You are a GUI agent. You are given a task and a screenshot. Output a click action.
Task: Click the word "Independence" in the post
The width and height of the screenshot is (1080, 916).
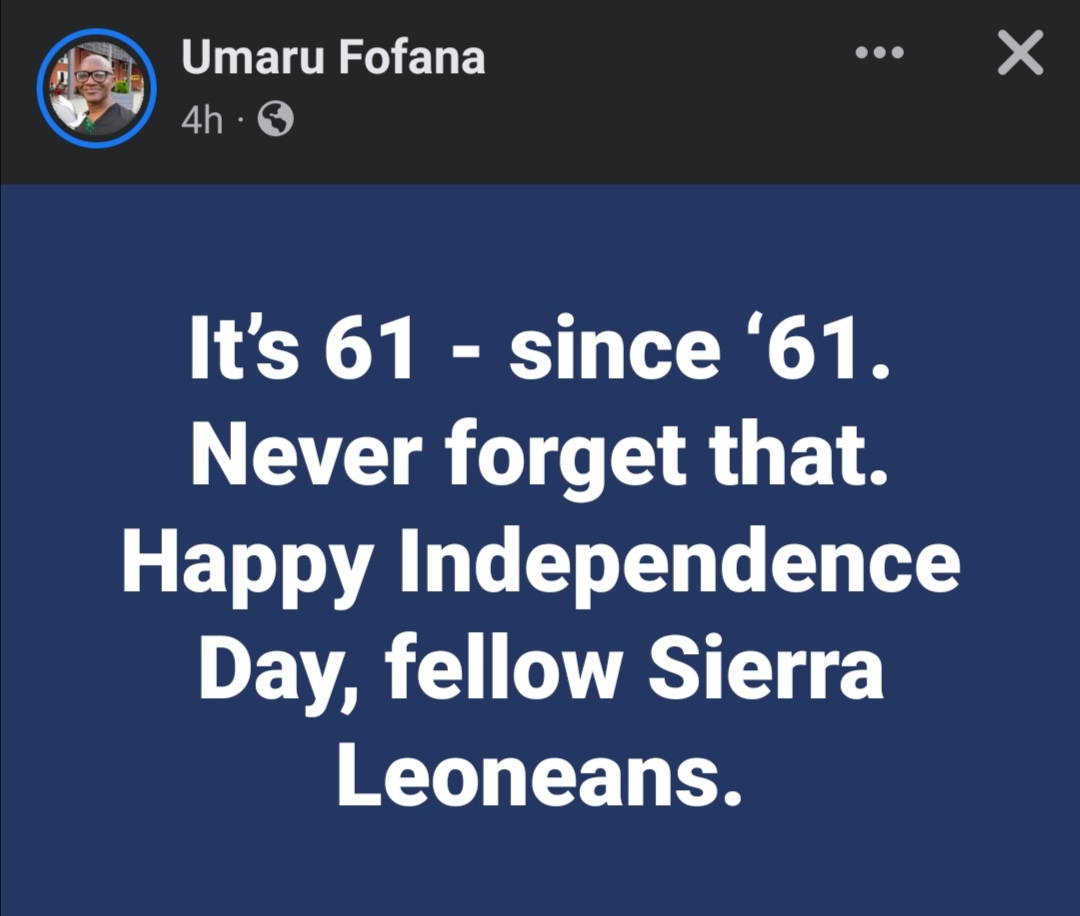(x=679, y=565)
